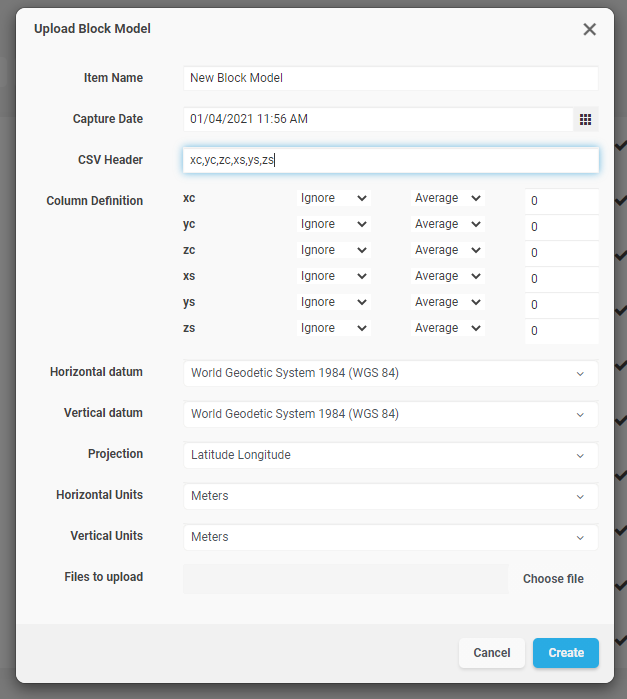
Task: Open the Horizontal Units dropdown
Action: [x=390, y=496]
